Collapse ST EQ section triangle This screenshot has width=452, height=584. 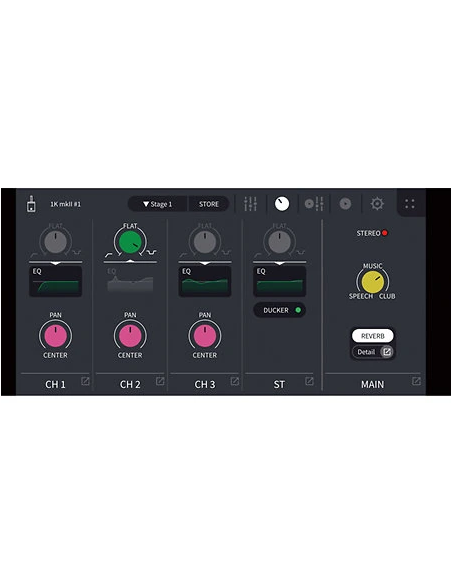[279, 263]
